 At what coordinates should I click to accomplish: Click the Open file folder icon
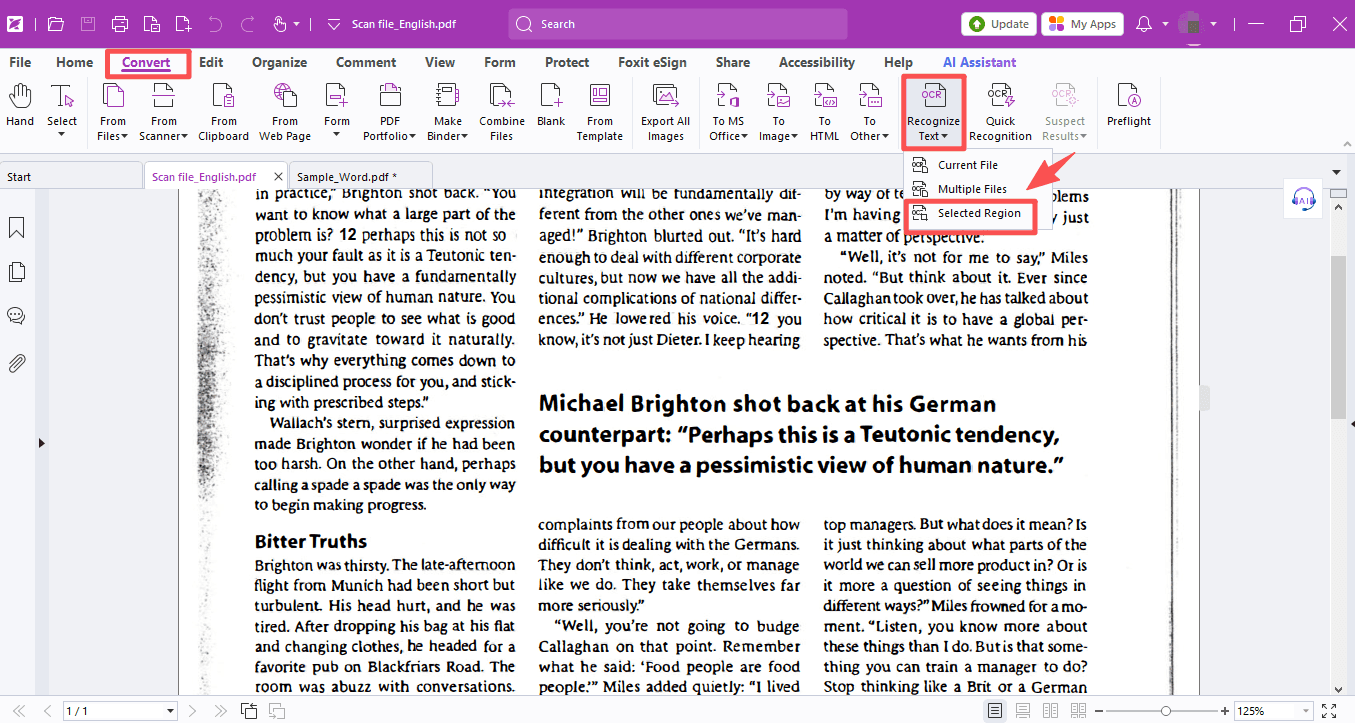coord(56,24)
